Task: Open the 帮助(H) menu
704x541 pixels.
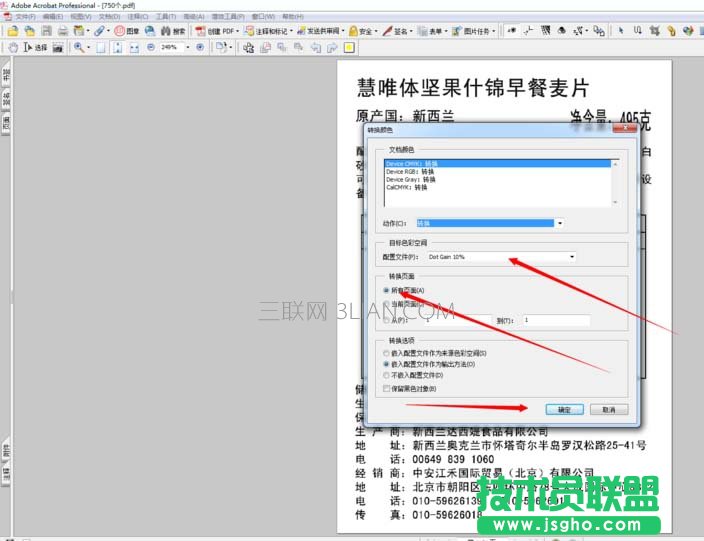Action: click(293, 17)
